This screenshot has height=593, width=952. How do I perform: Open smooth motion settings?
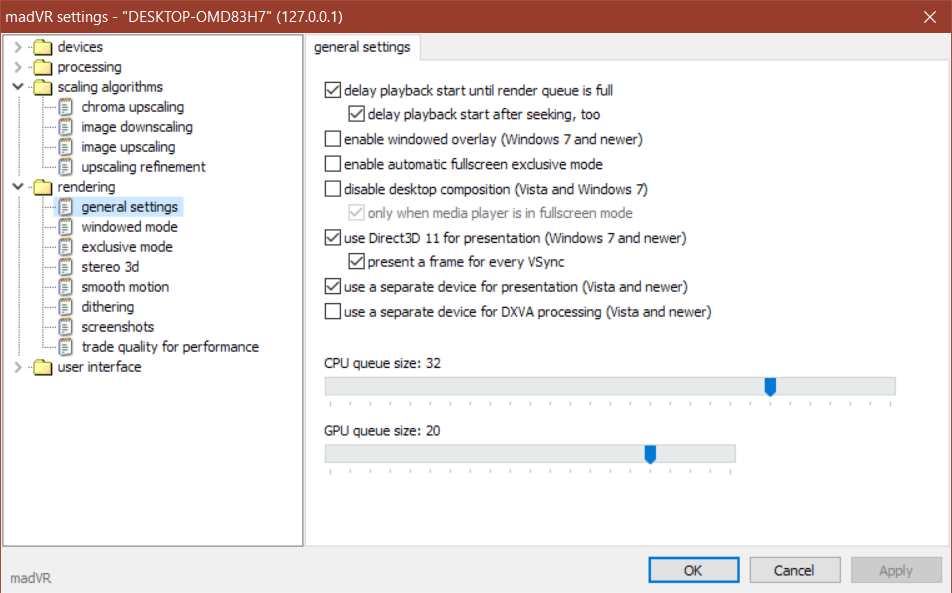pyautogui.click(x=125, y=287)
